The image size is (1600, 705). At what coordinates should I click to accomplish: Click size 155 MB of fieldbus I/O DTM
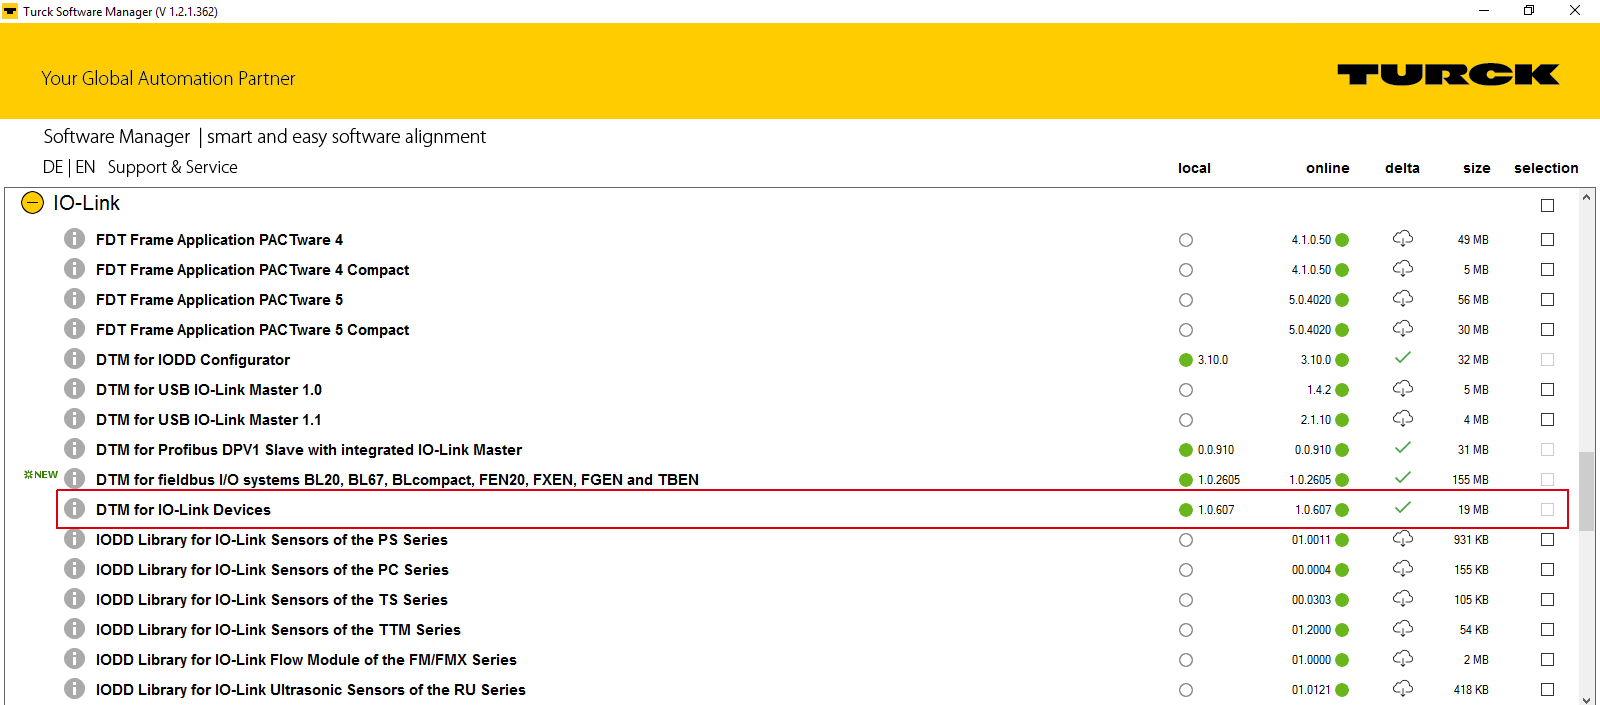(1470, 480)
